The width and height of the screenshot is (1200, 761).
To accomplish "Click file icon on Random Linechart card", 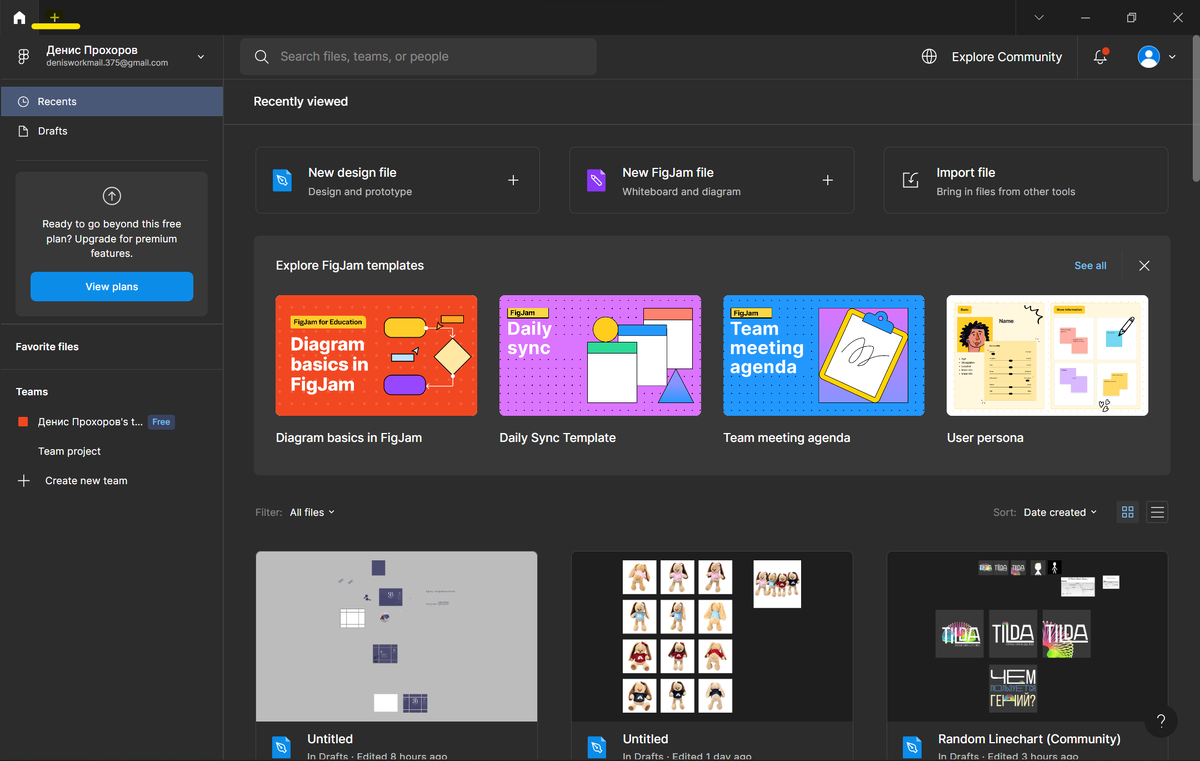I will coord(912,747).
